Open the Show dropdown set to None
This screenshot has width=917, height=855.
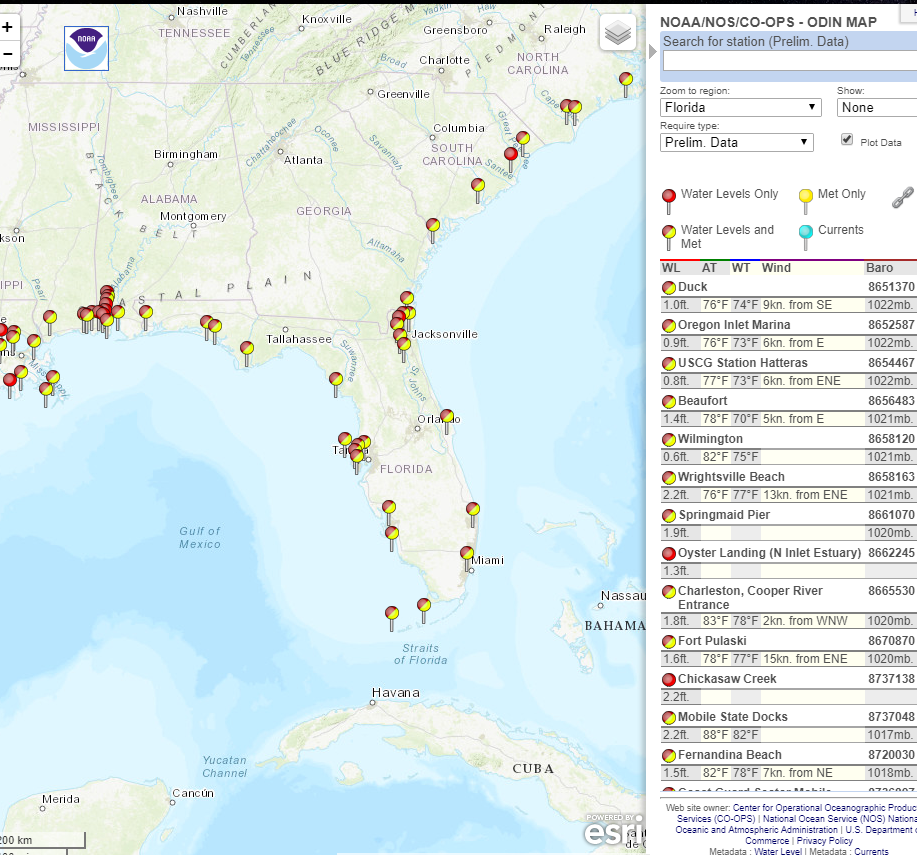coord(877,108)
